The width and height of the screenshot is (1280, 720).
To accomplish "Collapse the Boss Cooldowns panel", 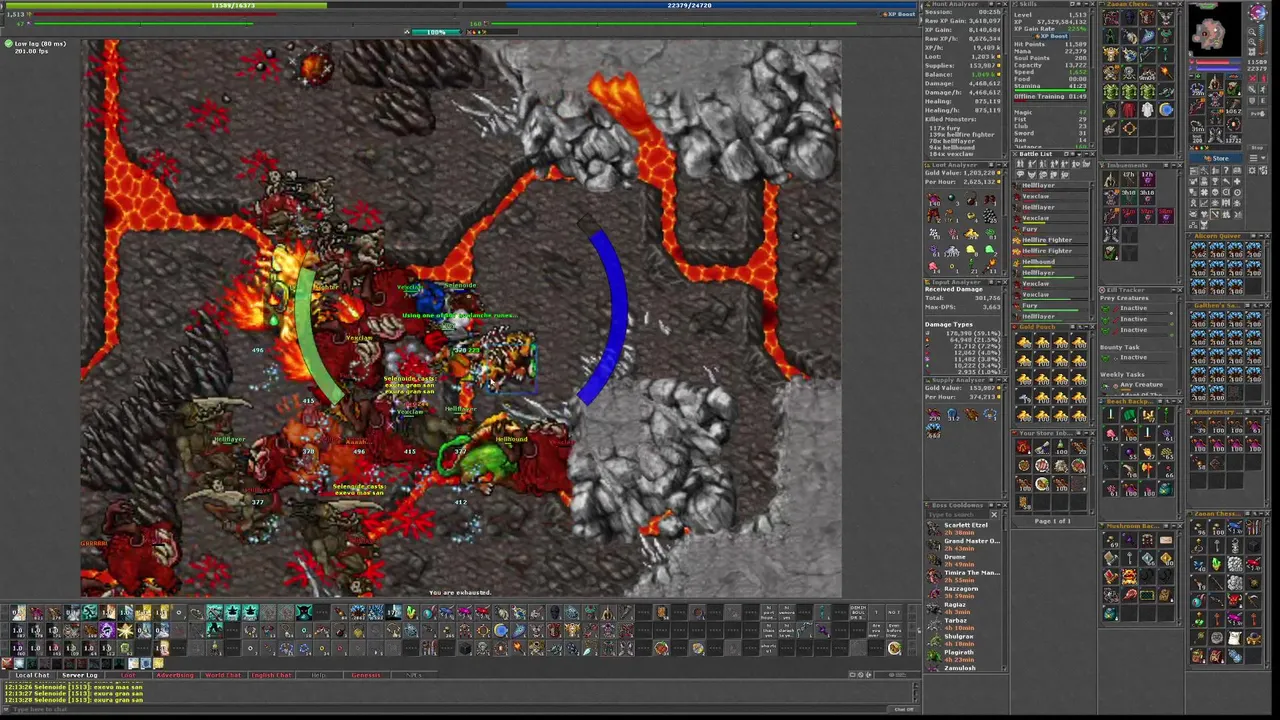I will coord(999,505).
